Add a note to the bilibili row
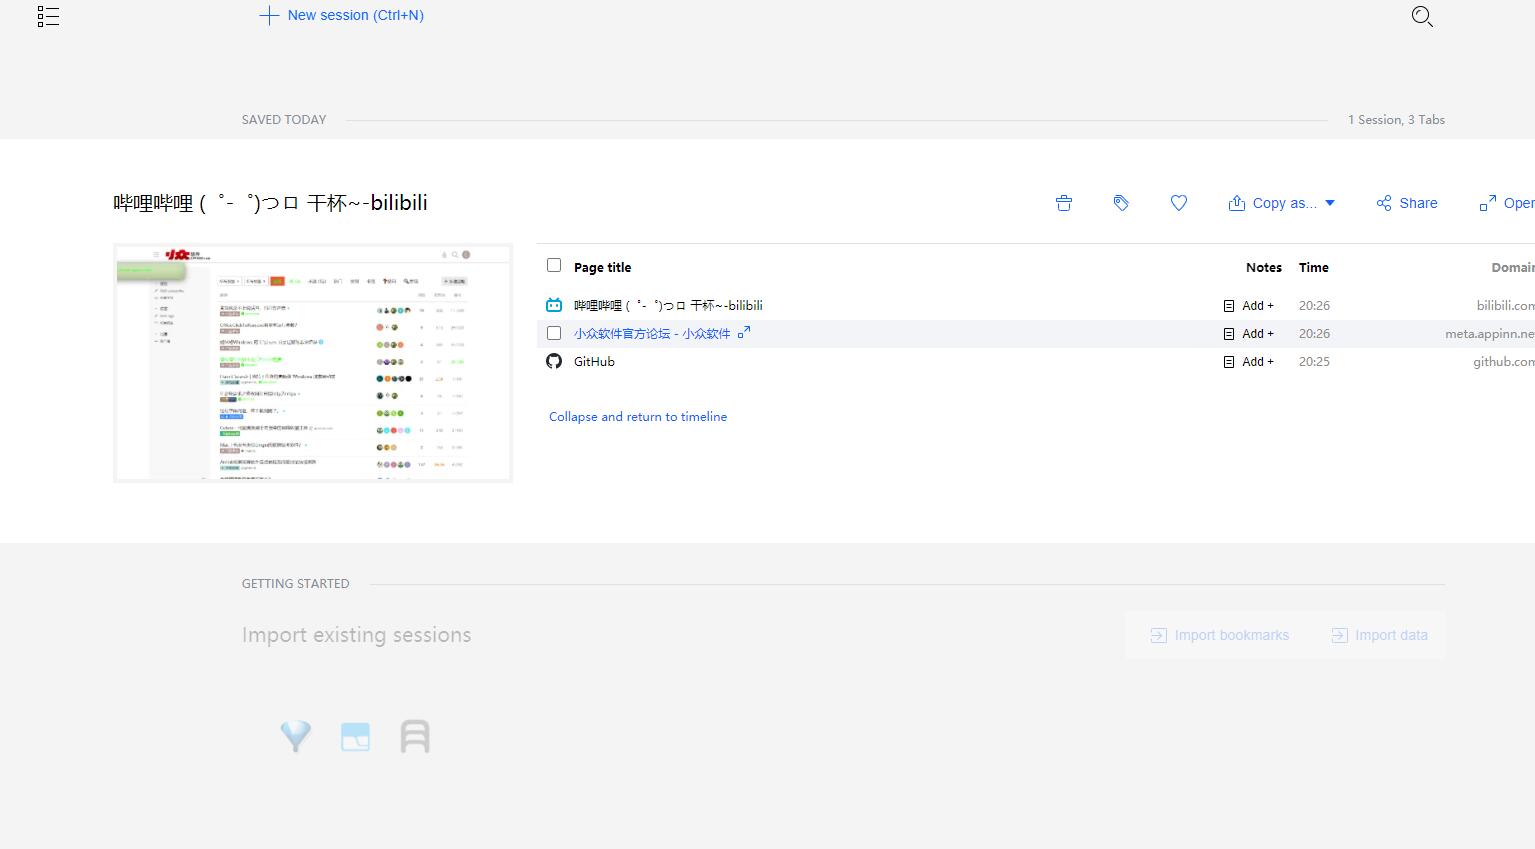 (1249, 306)
